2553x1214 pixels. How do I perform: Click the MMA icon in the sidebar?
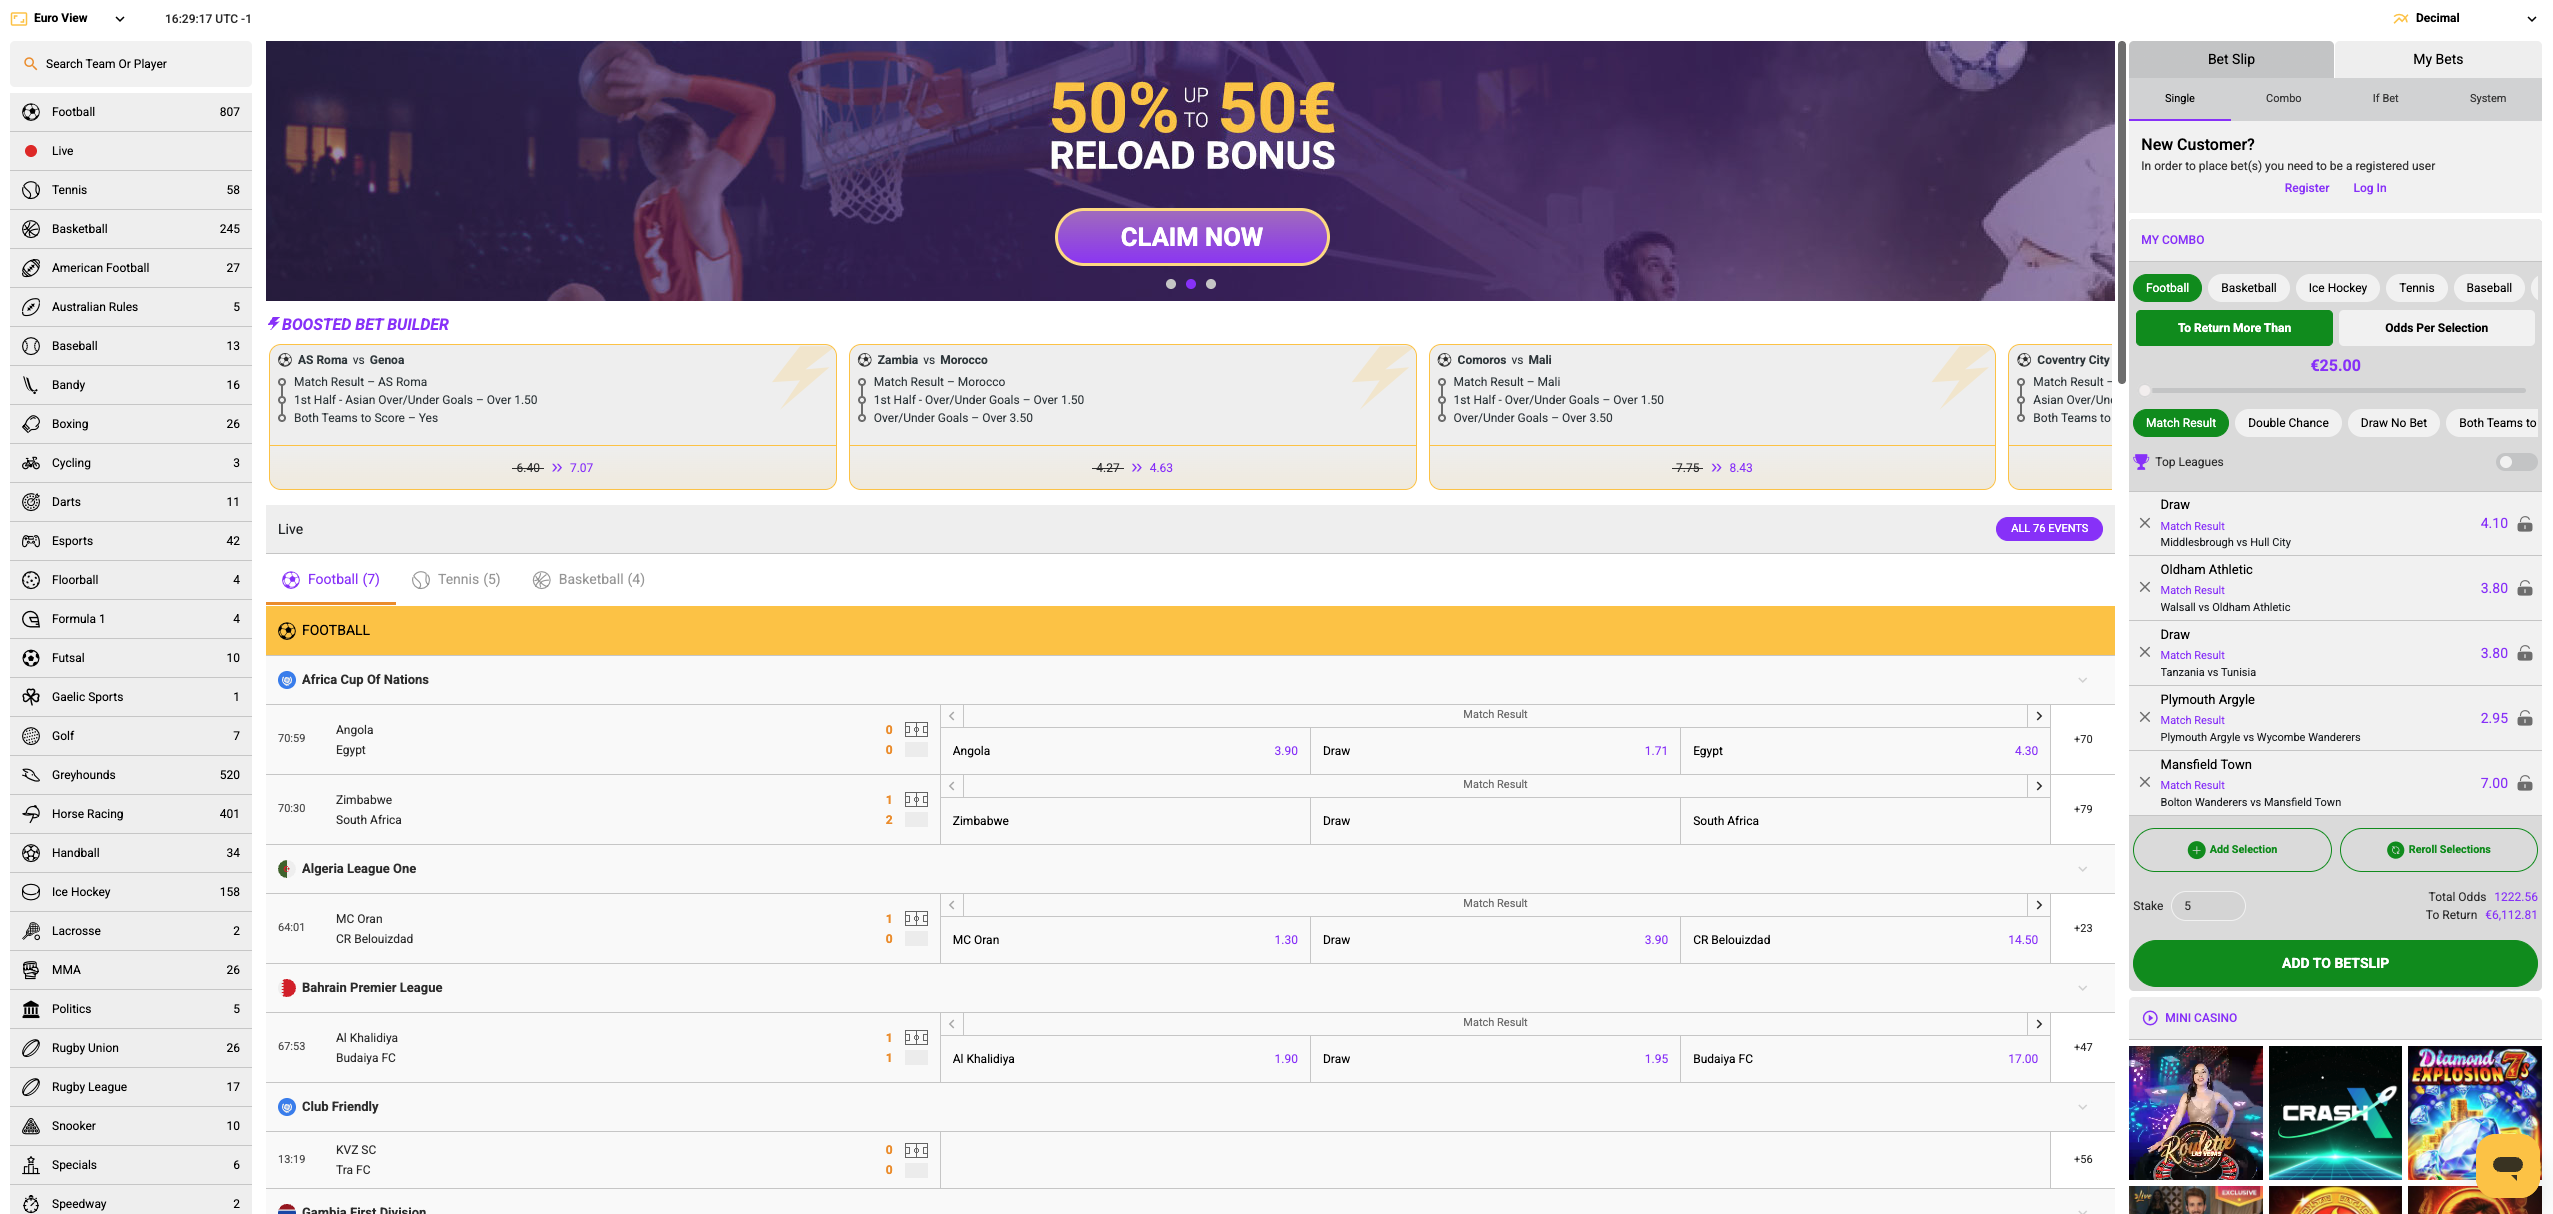[x=31, y=969]
